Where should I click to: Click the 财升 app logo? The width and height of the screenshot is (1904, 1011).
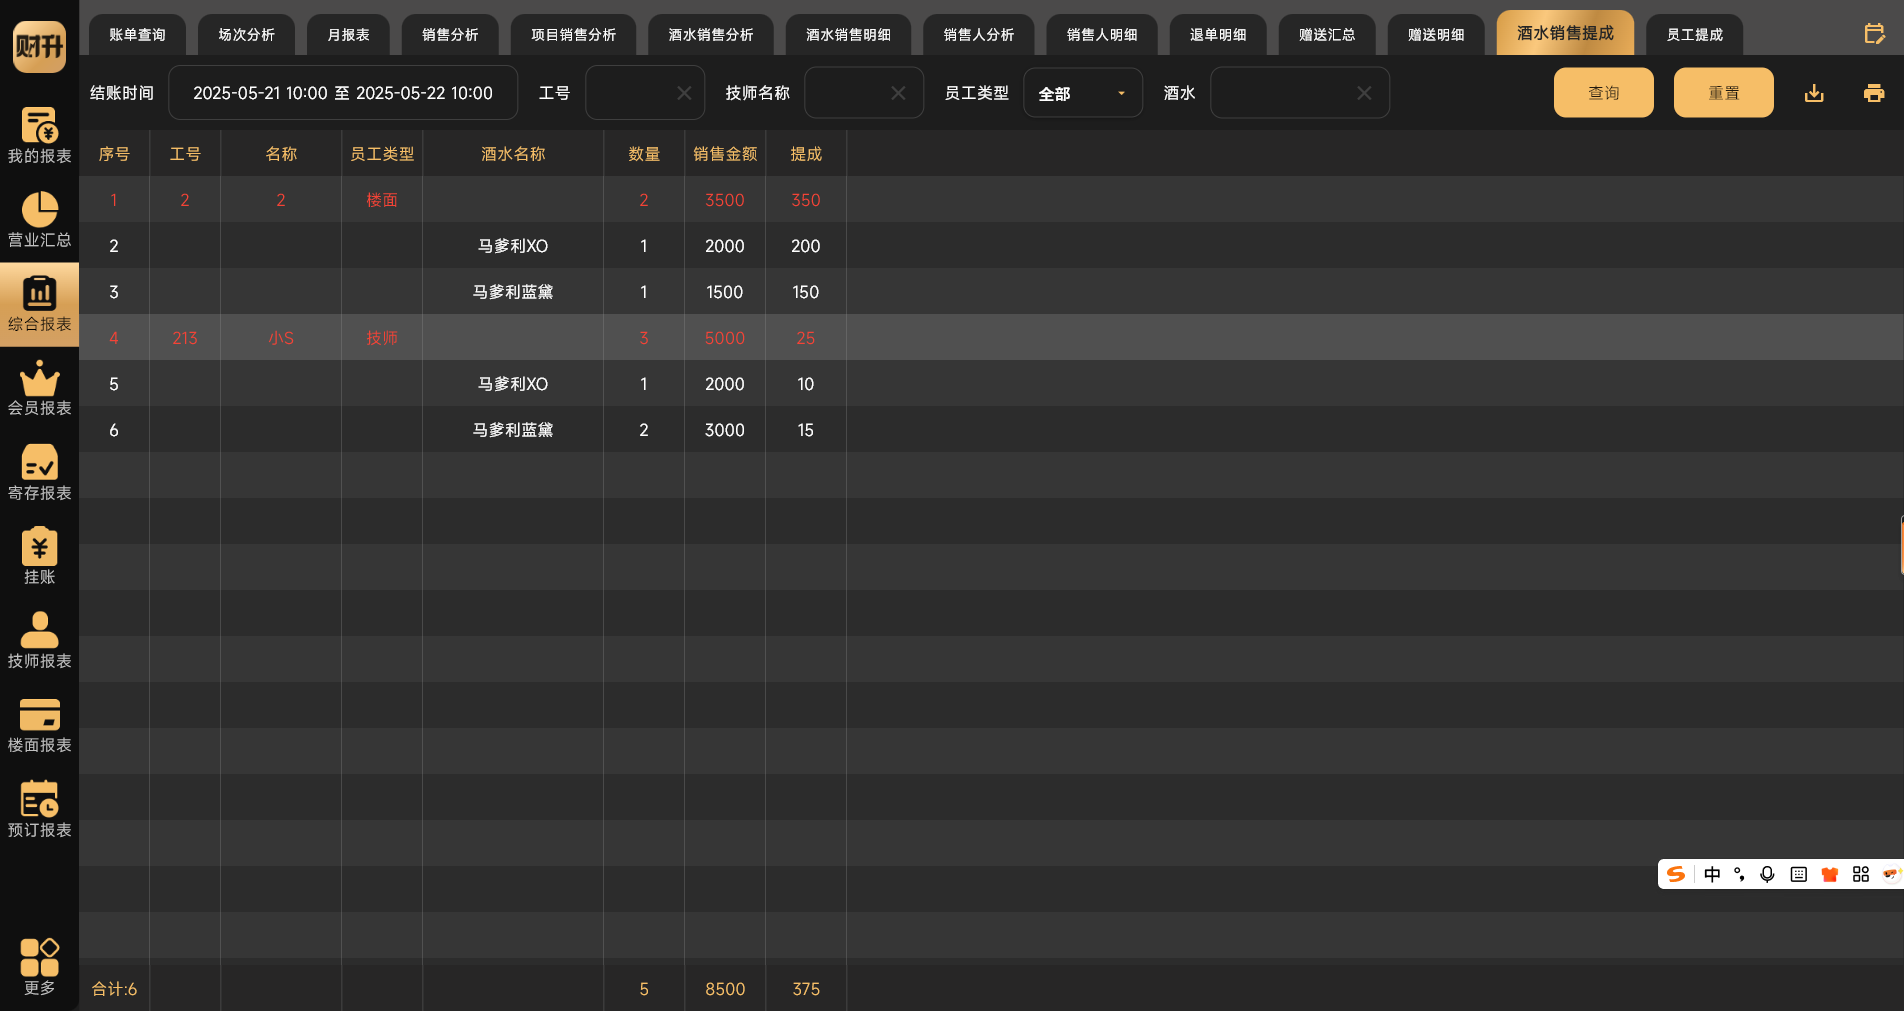point(39,46)
